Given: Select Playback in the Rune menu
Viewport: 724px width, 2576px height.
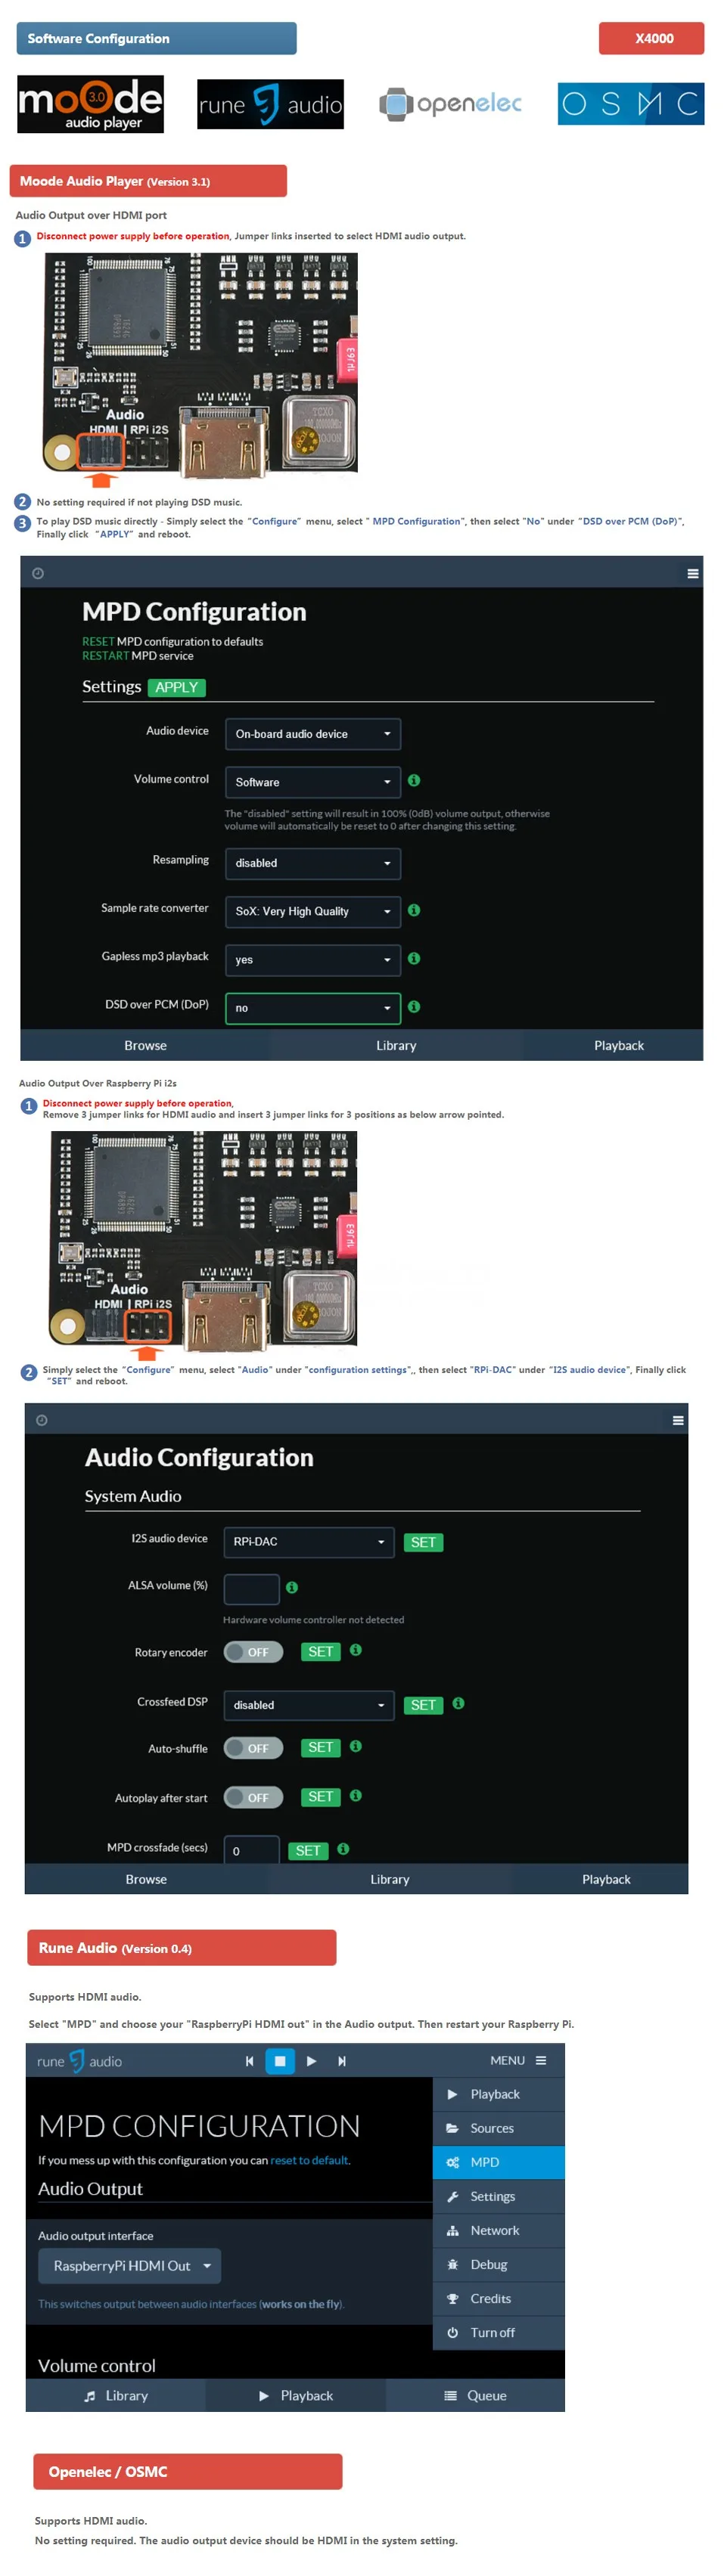Looking at the screenshot, I should (x=499, y=2094).
